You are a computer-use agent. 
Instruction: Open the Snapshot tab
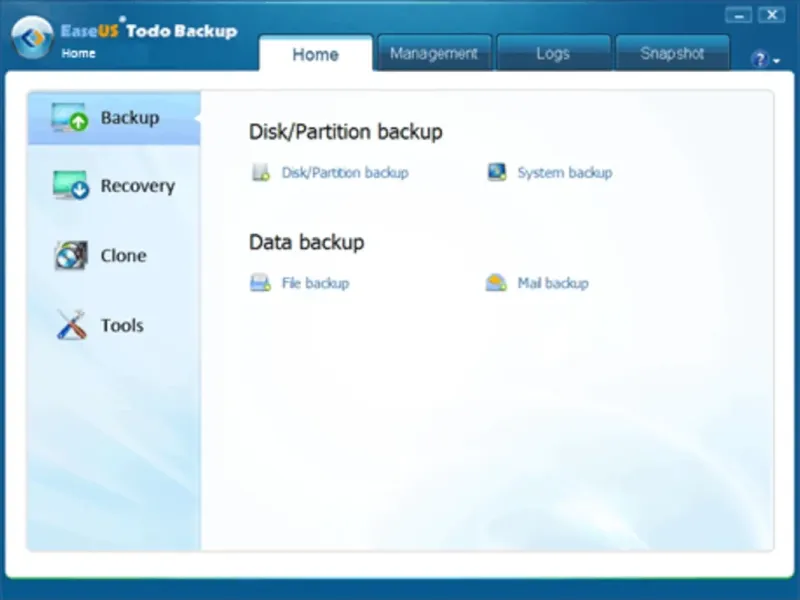[672, 53]
